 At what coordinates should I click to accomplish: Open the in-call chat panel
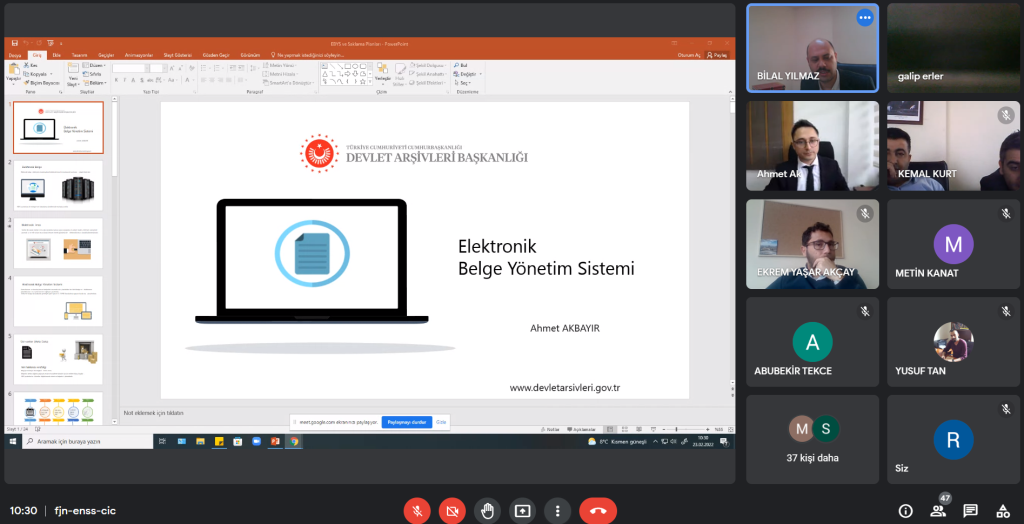(x=970, y=511)
